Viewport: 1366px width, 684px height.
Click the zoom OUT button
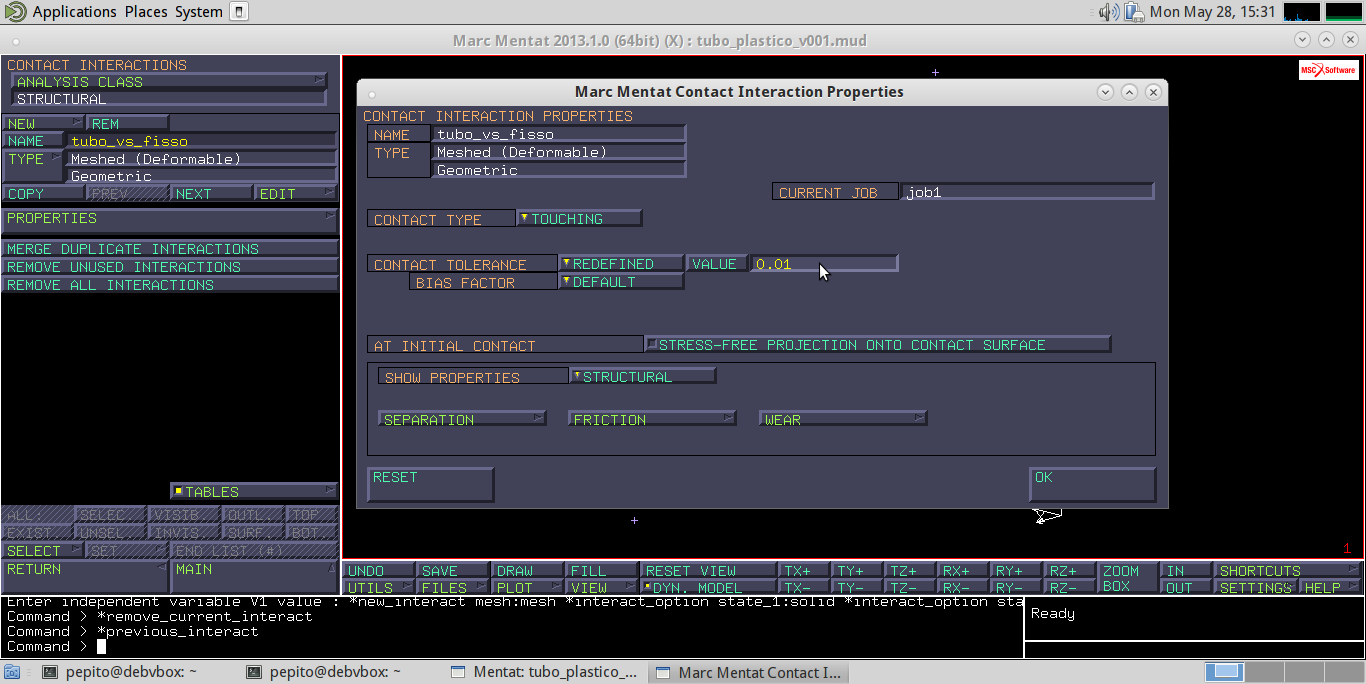click(x=1185, y=587)
